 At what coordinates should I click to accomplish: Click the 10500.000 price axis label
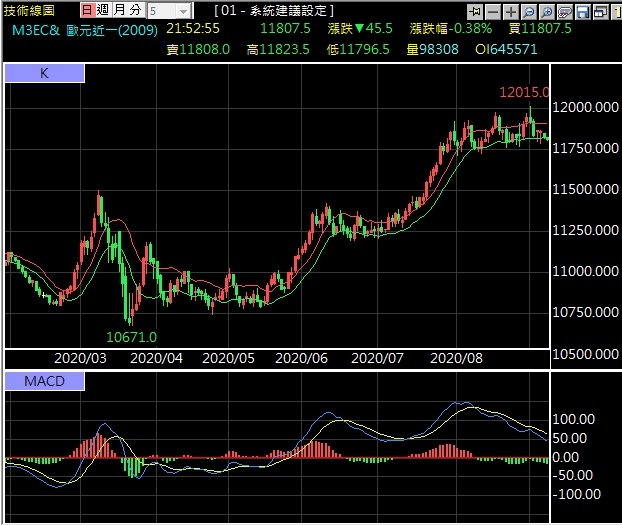point(586,354)
